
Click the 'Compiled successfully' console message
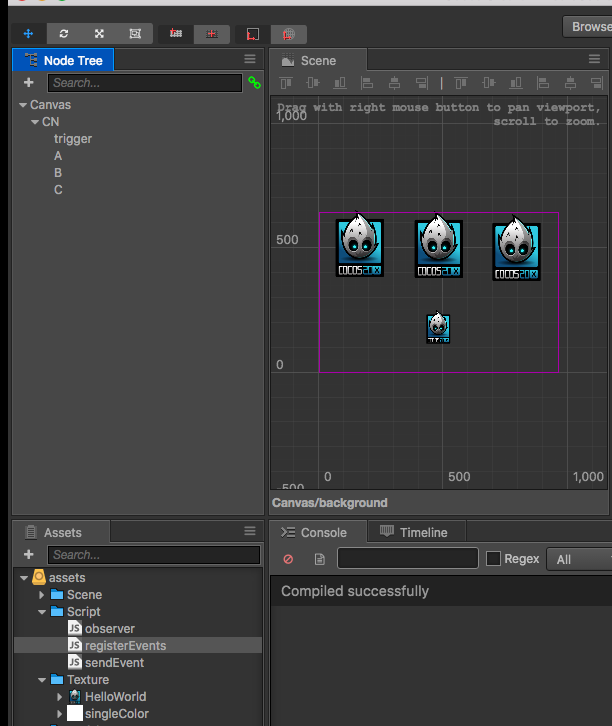355,591
